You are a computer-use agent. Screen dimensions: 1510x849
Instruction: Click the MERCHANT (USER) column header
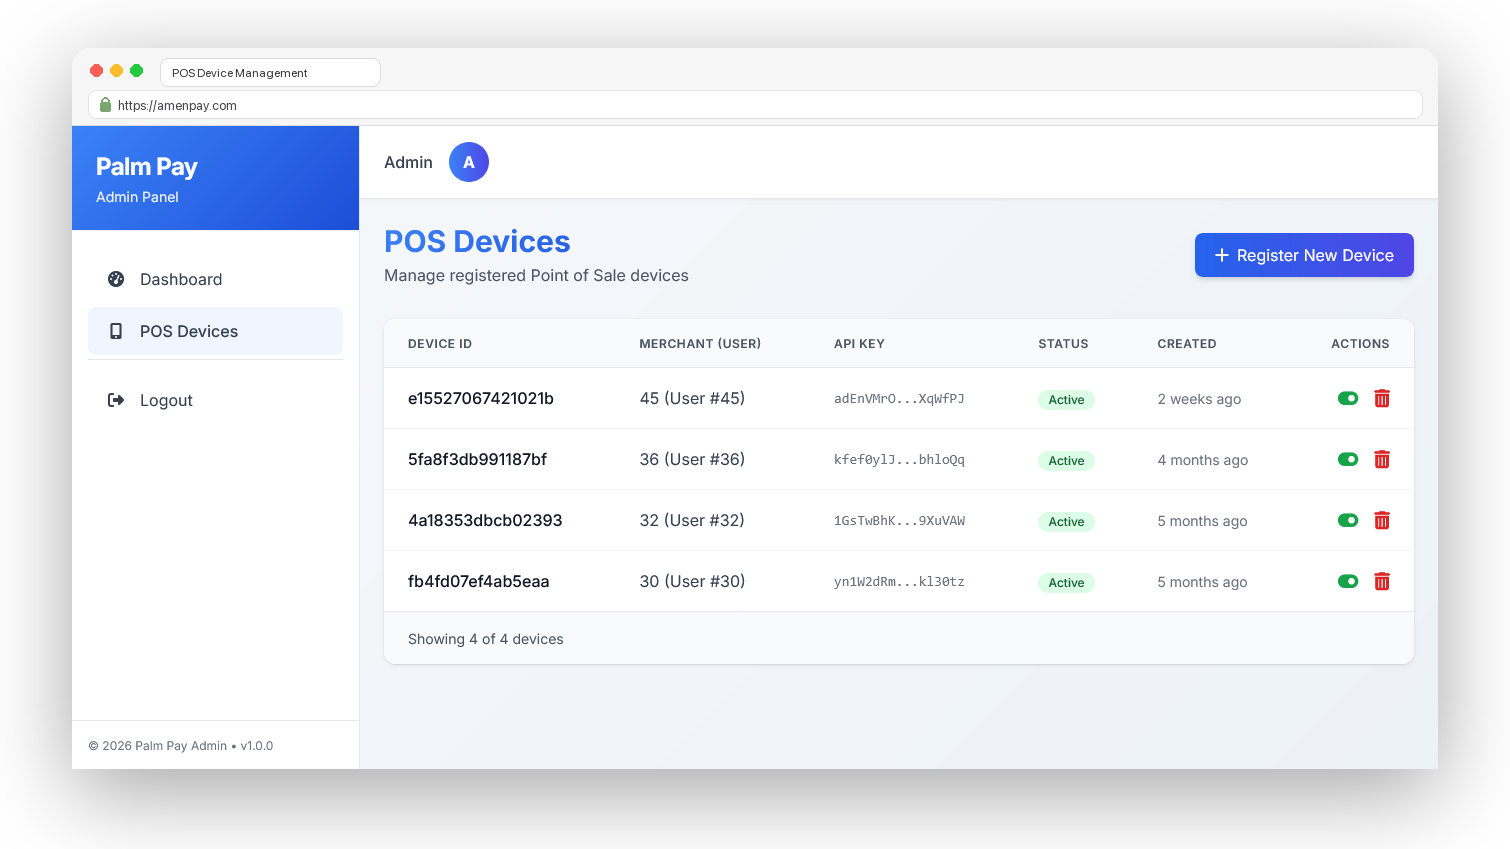700,343
